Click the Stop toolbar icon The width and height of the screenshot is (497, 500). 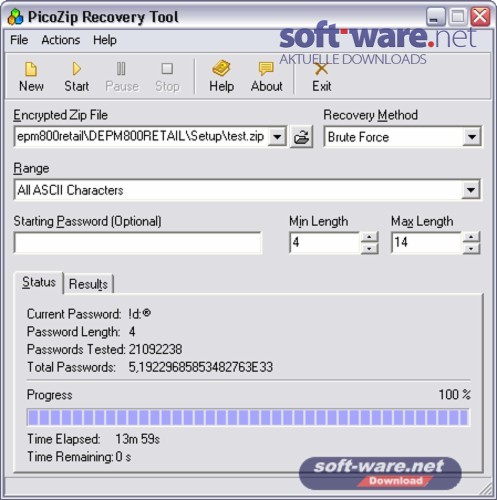167,69
